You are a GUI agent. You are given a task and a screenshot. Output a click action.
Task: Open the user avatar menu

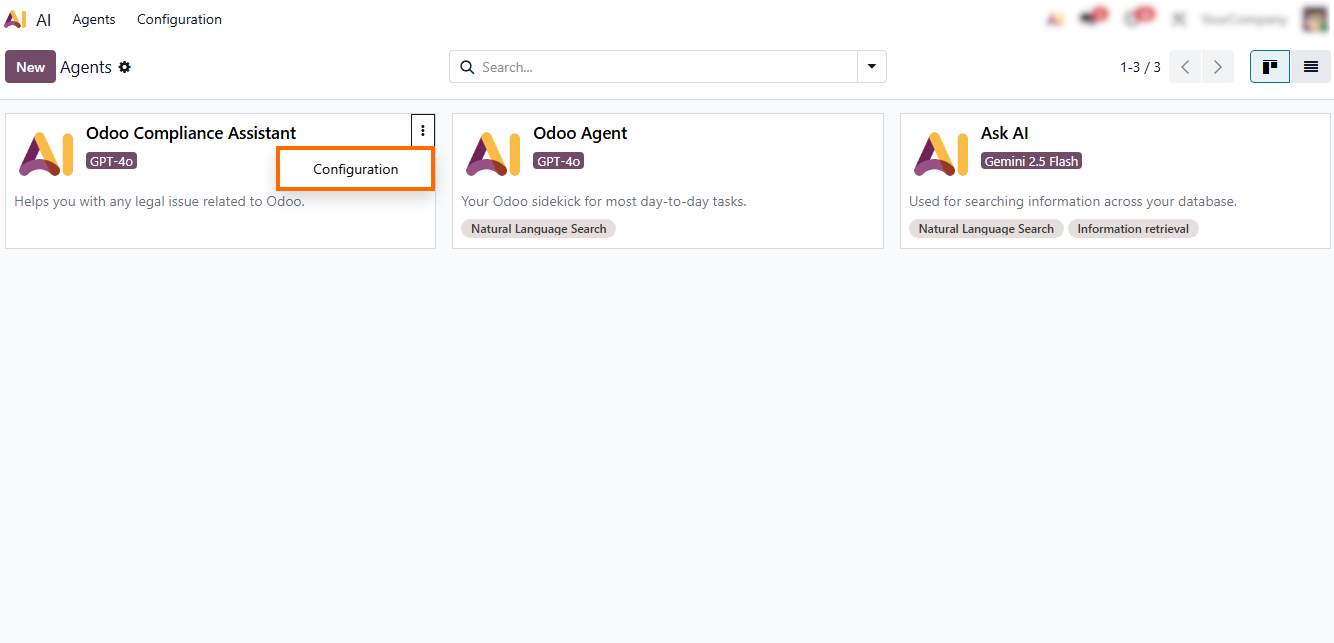coord(1315,19)
